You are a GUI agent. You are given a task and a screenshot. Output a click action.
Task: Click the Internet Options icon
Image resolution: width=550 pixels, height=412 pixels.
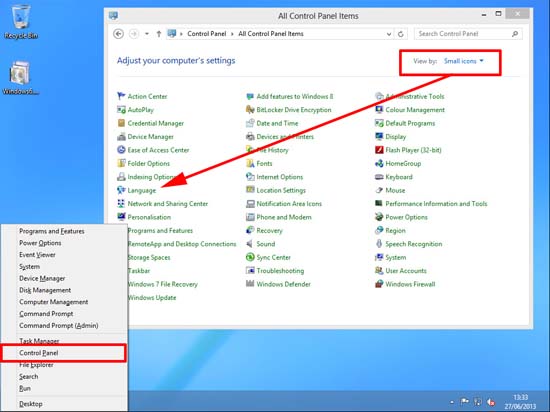tap(250, 177)
